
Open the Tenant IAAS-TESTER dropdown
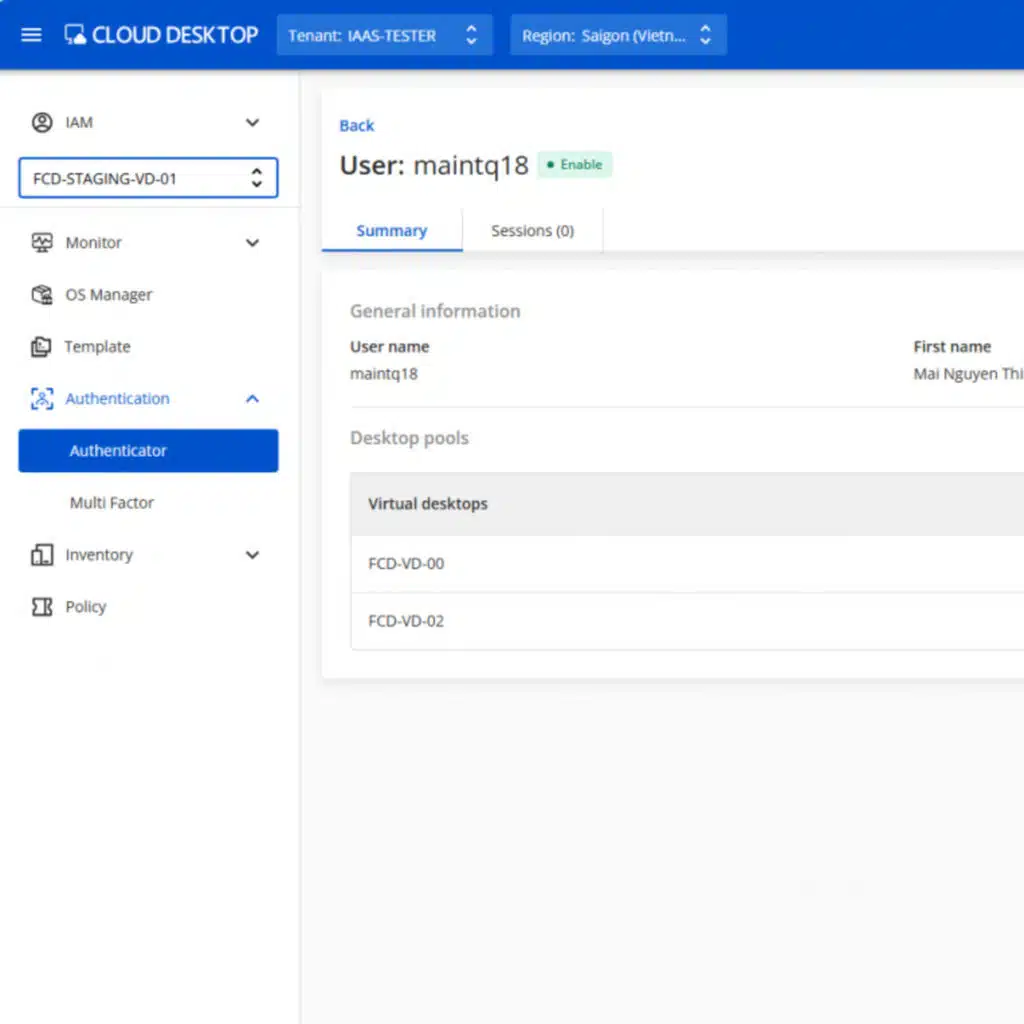tap(384, 34)
